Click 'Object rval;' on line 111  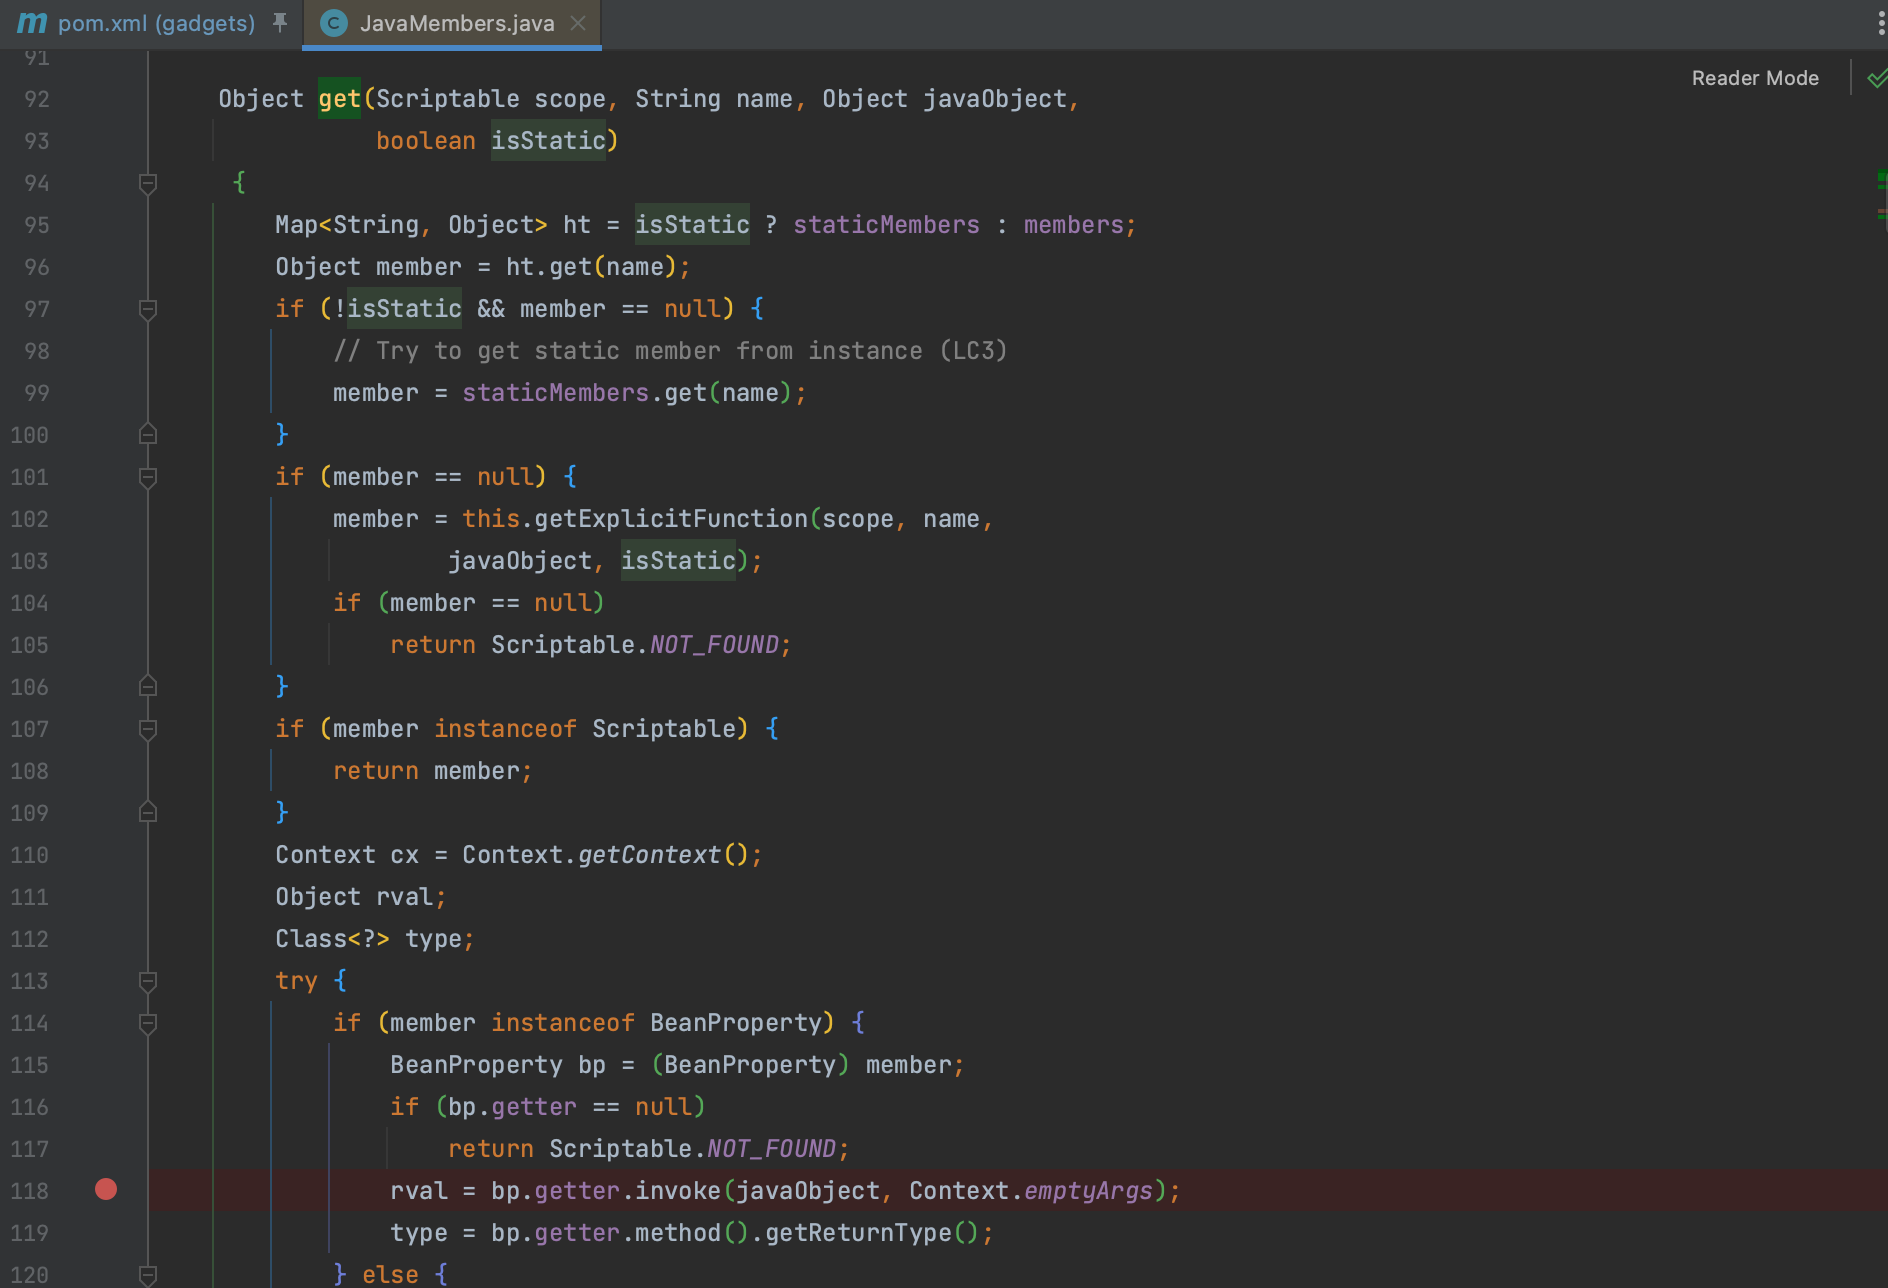pos(361,897)
